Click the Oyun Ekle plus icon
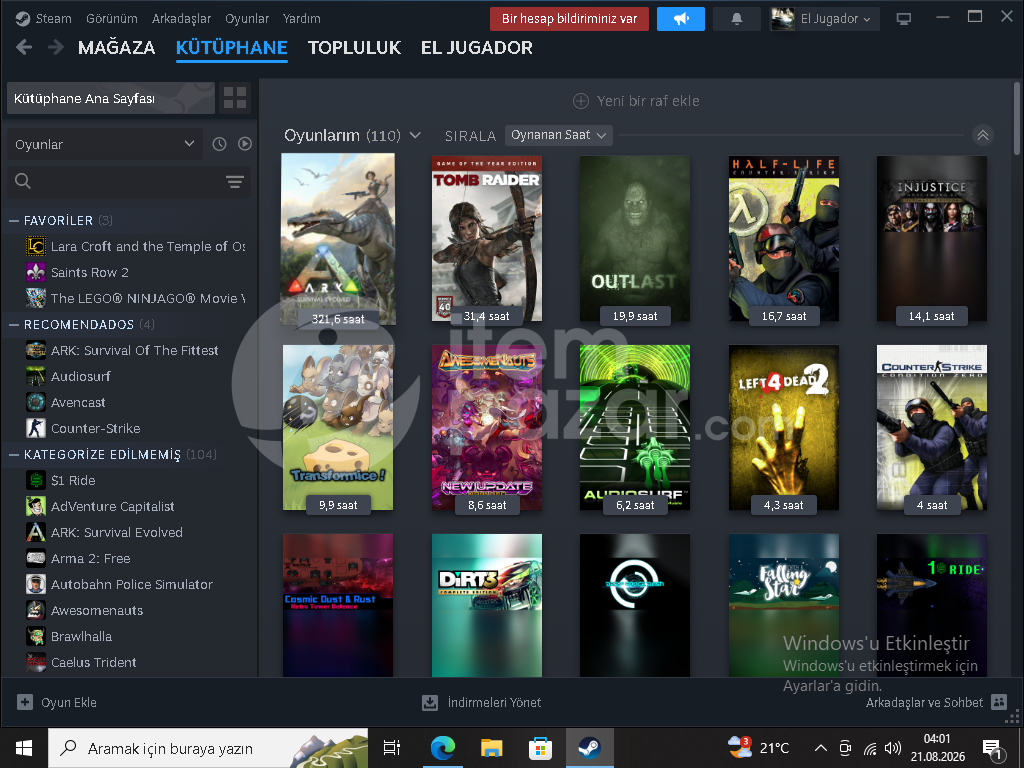 pos(25,702)
